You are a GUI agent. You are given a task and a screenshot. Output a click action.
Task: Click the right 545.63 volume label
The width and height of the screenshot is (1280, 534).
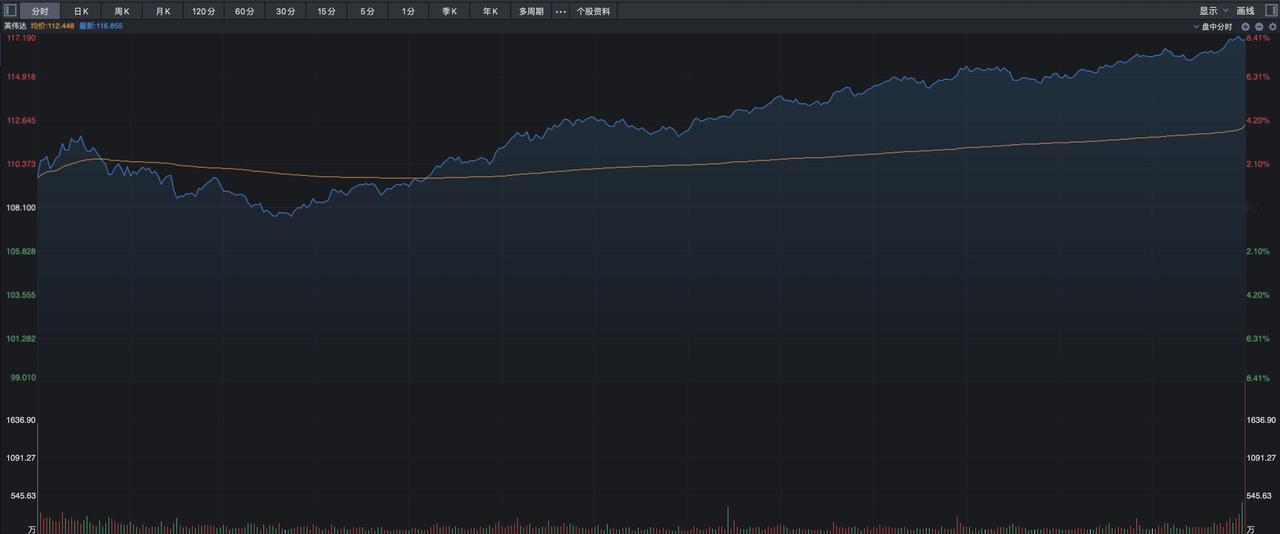(x=1258, y=496)
